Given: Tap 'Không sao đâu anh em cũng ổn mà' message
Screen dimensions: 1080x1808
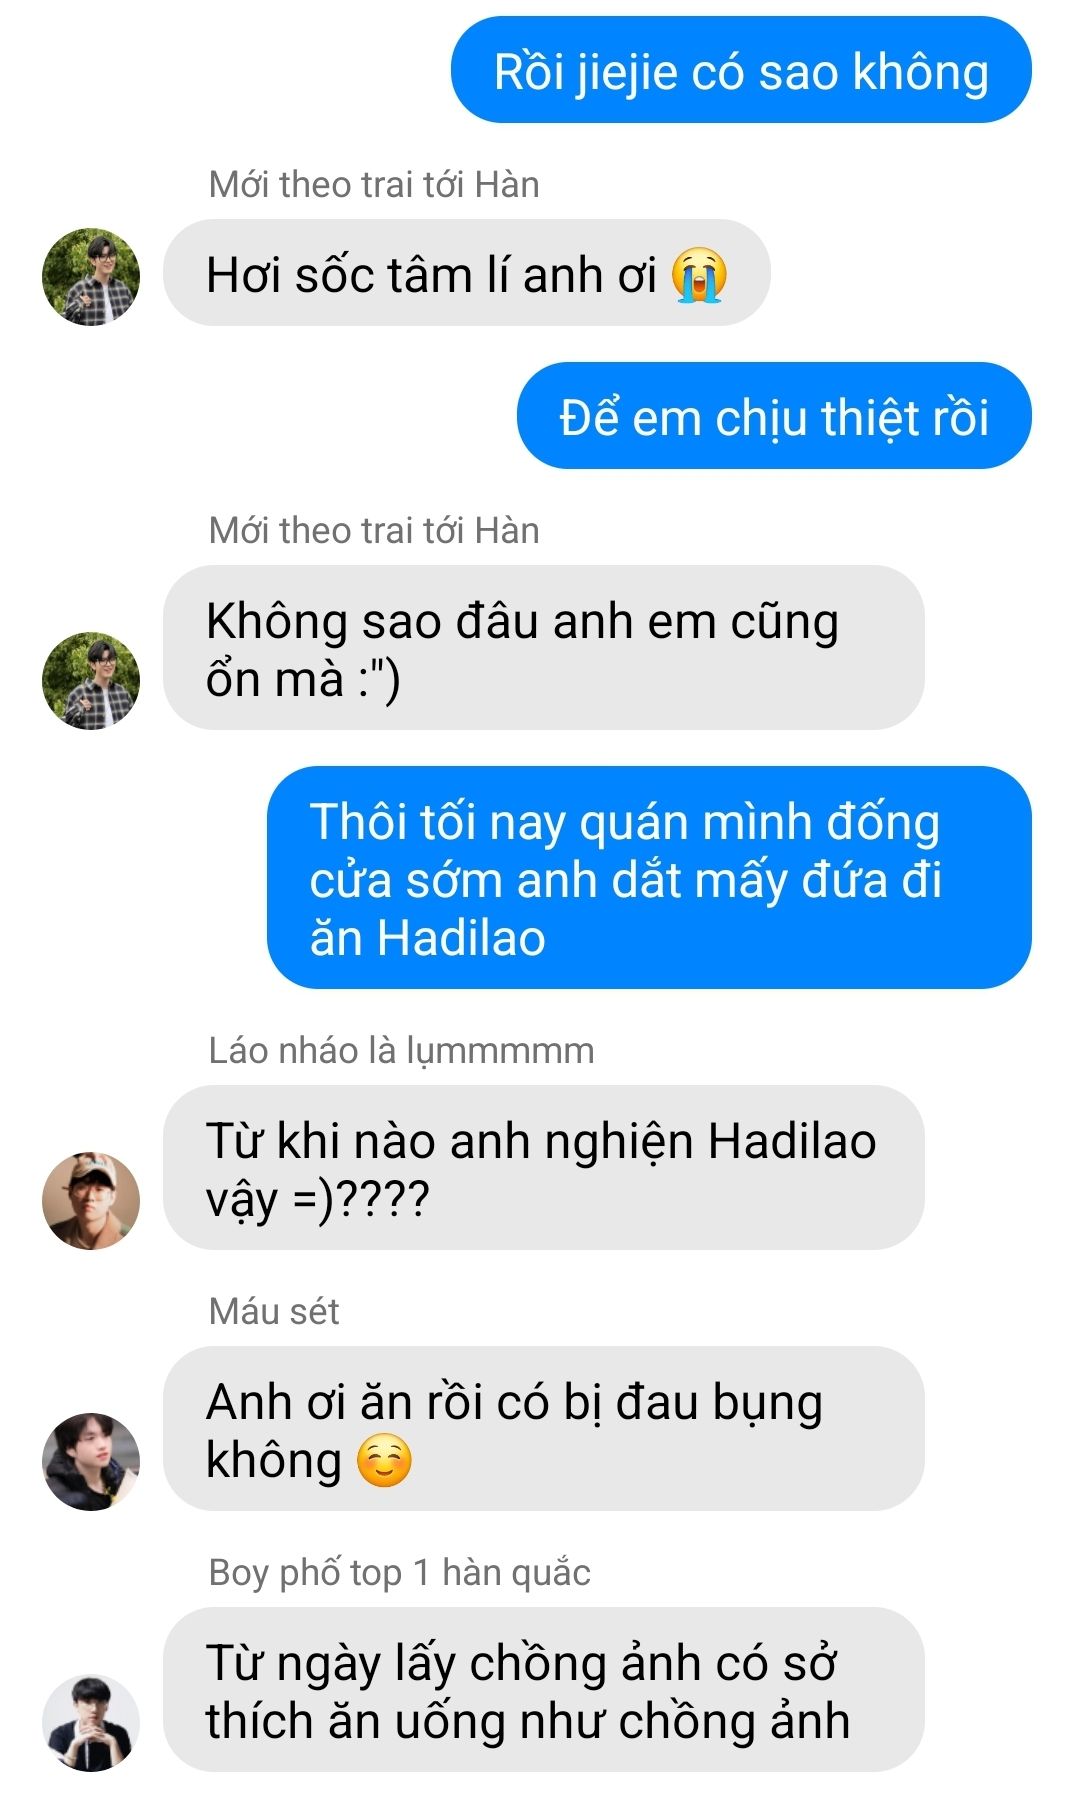Looking at the screenshot, I should pyautogui.click(x=544, y=647).
